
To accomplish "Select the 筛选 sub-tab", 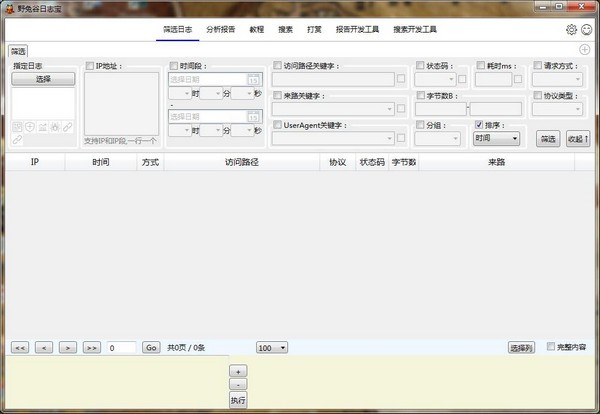I will click(x=18, y=51).
